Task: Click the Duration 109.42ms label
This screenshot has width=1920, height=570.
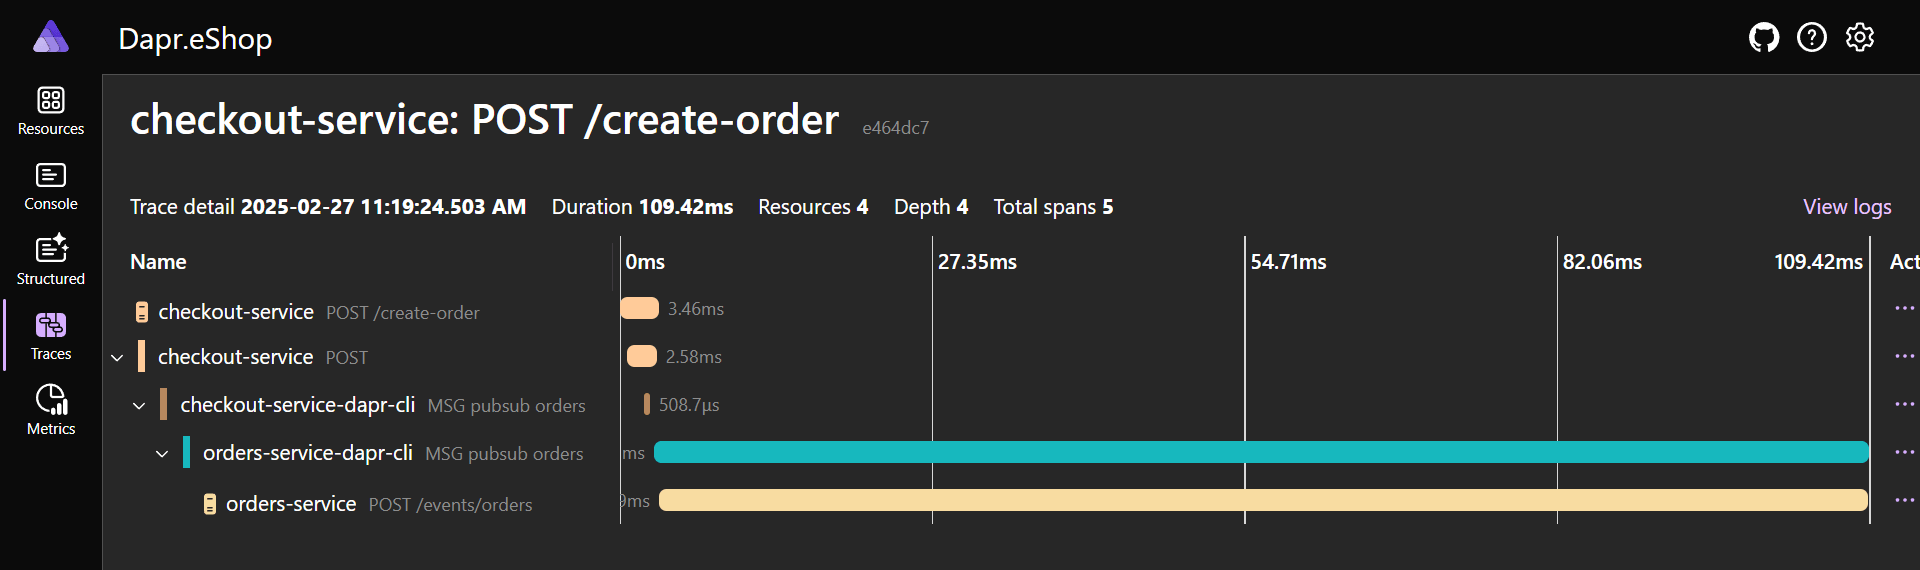Action: click(642, 207)
